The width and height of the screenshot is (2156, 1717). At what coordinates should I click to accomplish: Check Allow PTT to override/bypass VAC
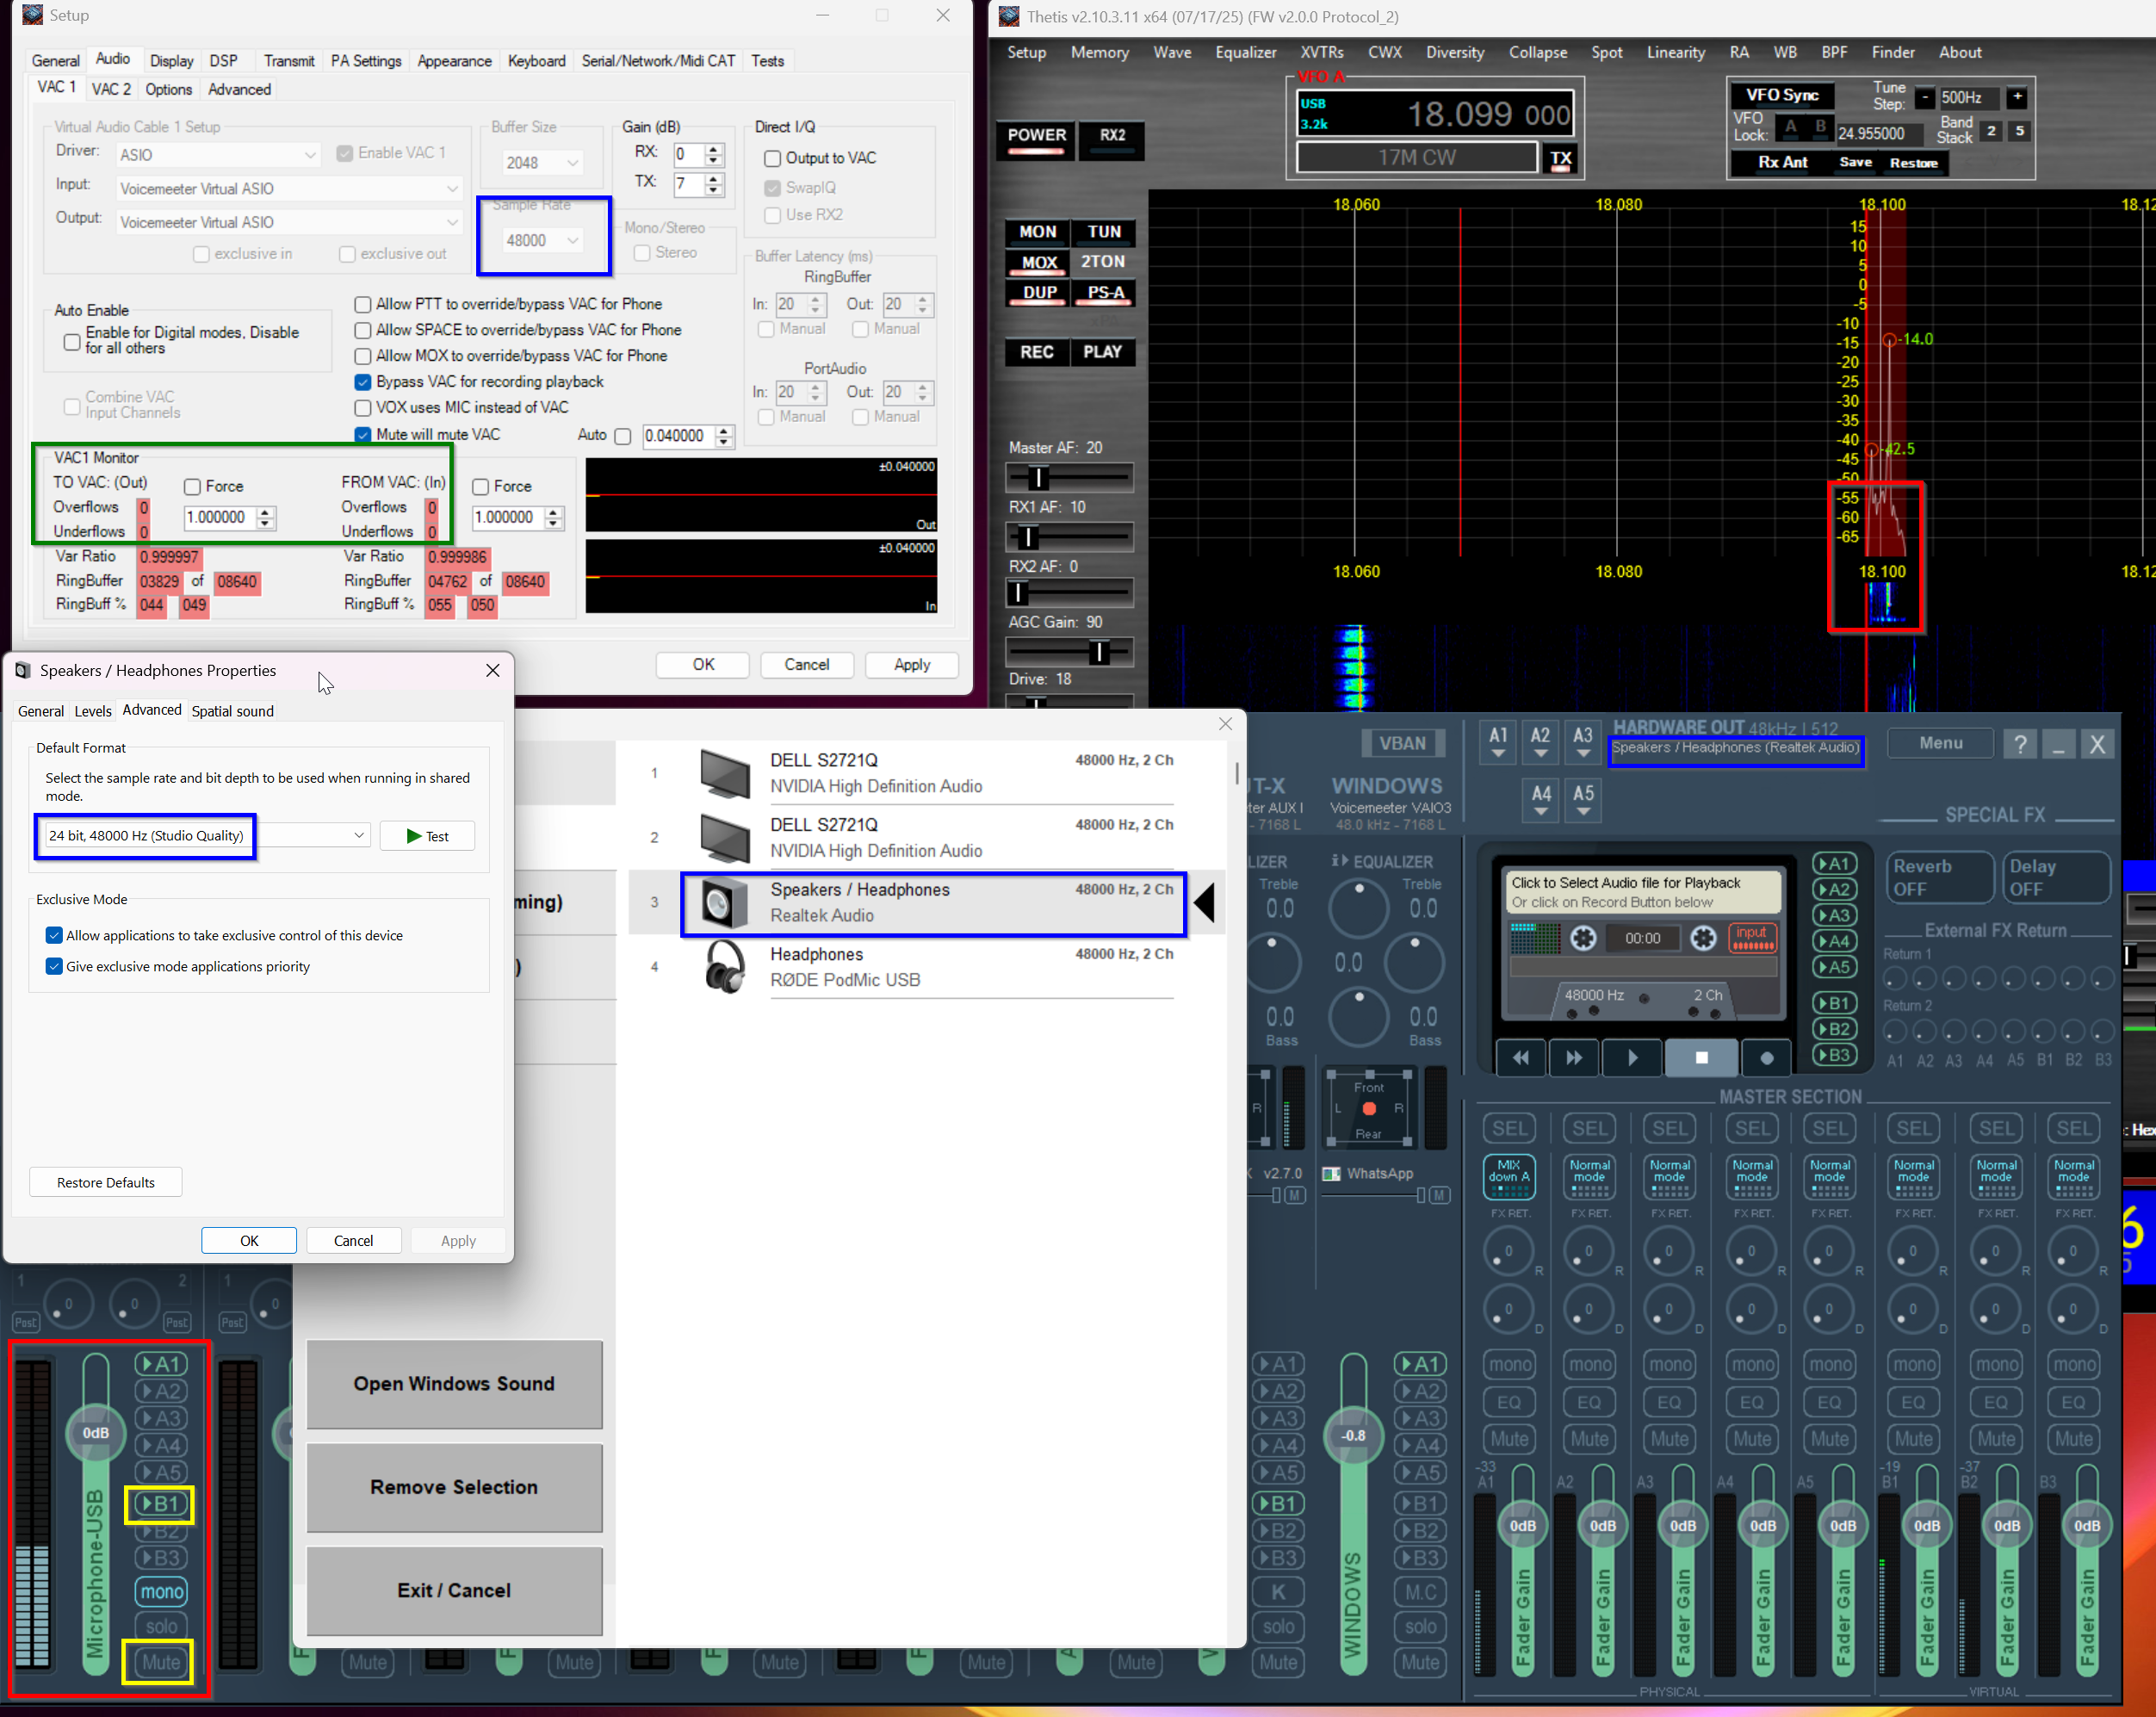pos(363,304)
